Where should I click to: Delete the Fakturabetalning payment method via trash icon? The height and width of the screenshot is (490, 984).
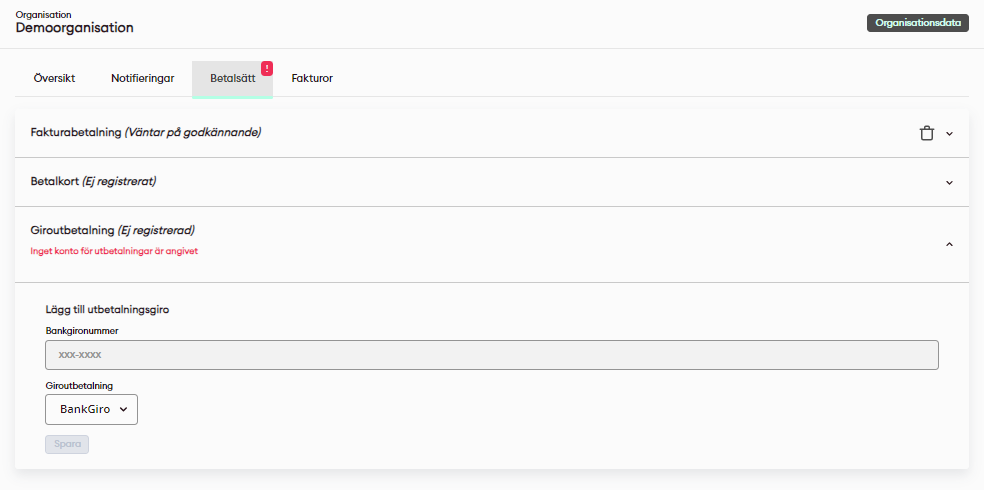click(927, 133)
